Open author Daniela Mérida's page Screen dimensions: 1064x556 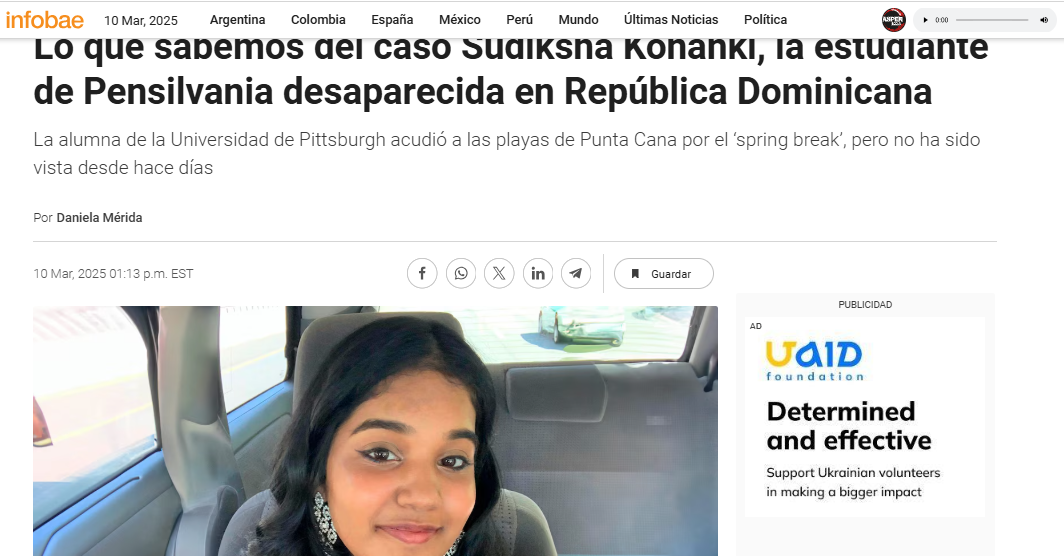click(99, 218)
